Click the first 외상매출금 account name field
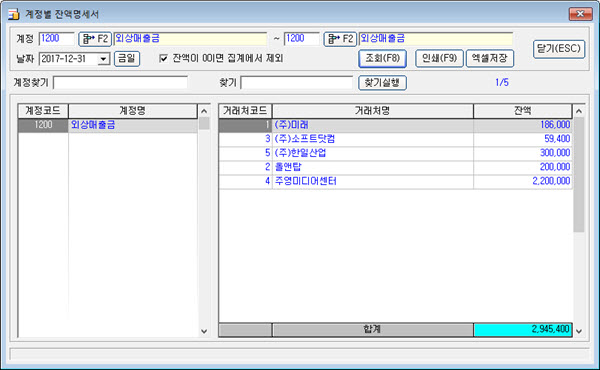600x370 pixels. 190,39
